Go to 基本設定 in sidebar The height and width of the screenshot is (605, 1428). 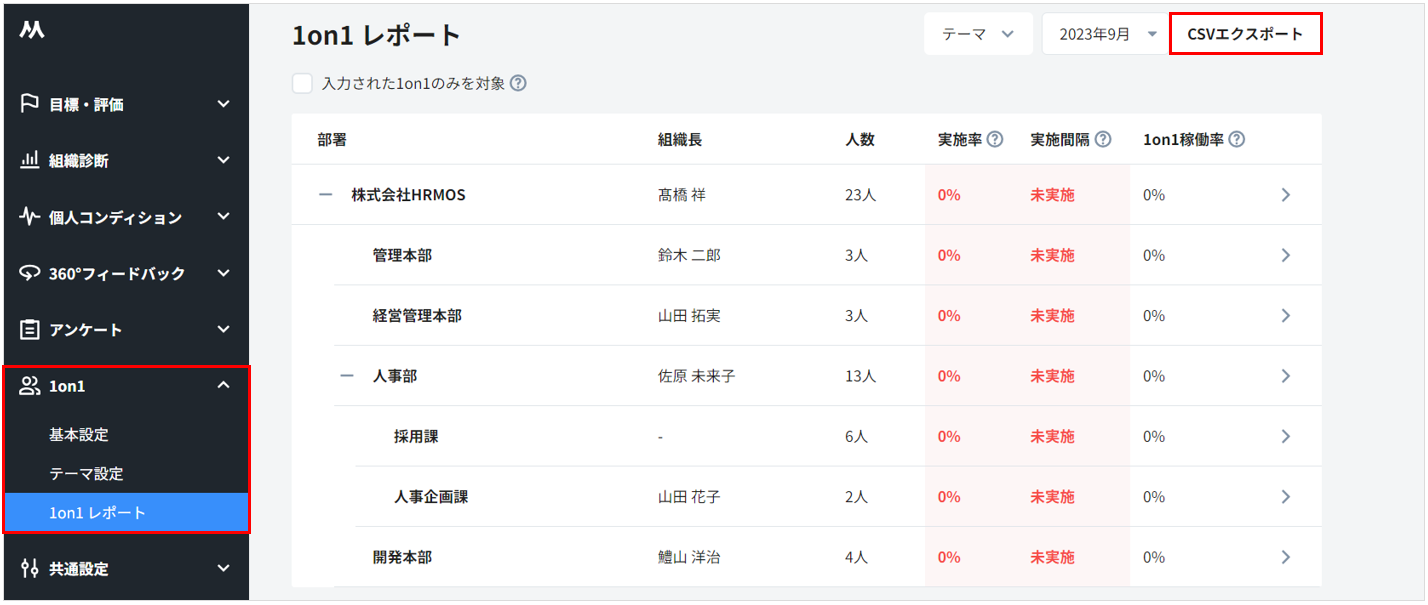(x=79, y=435)
